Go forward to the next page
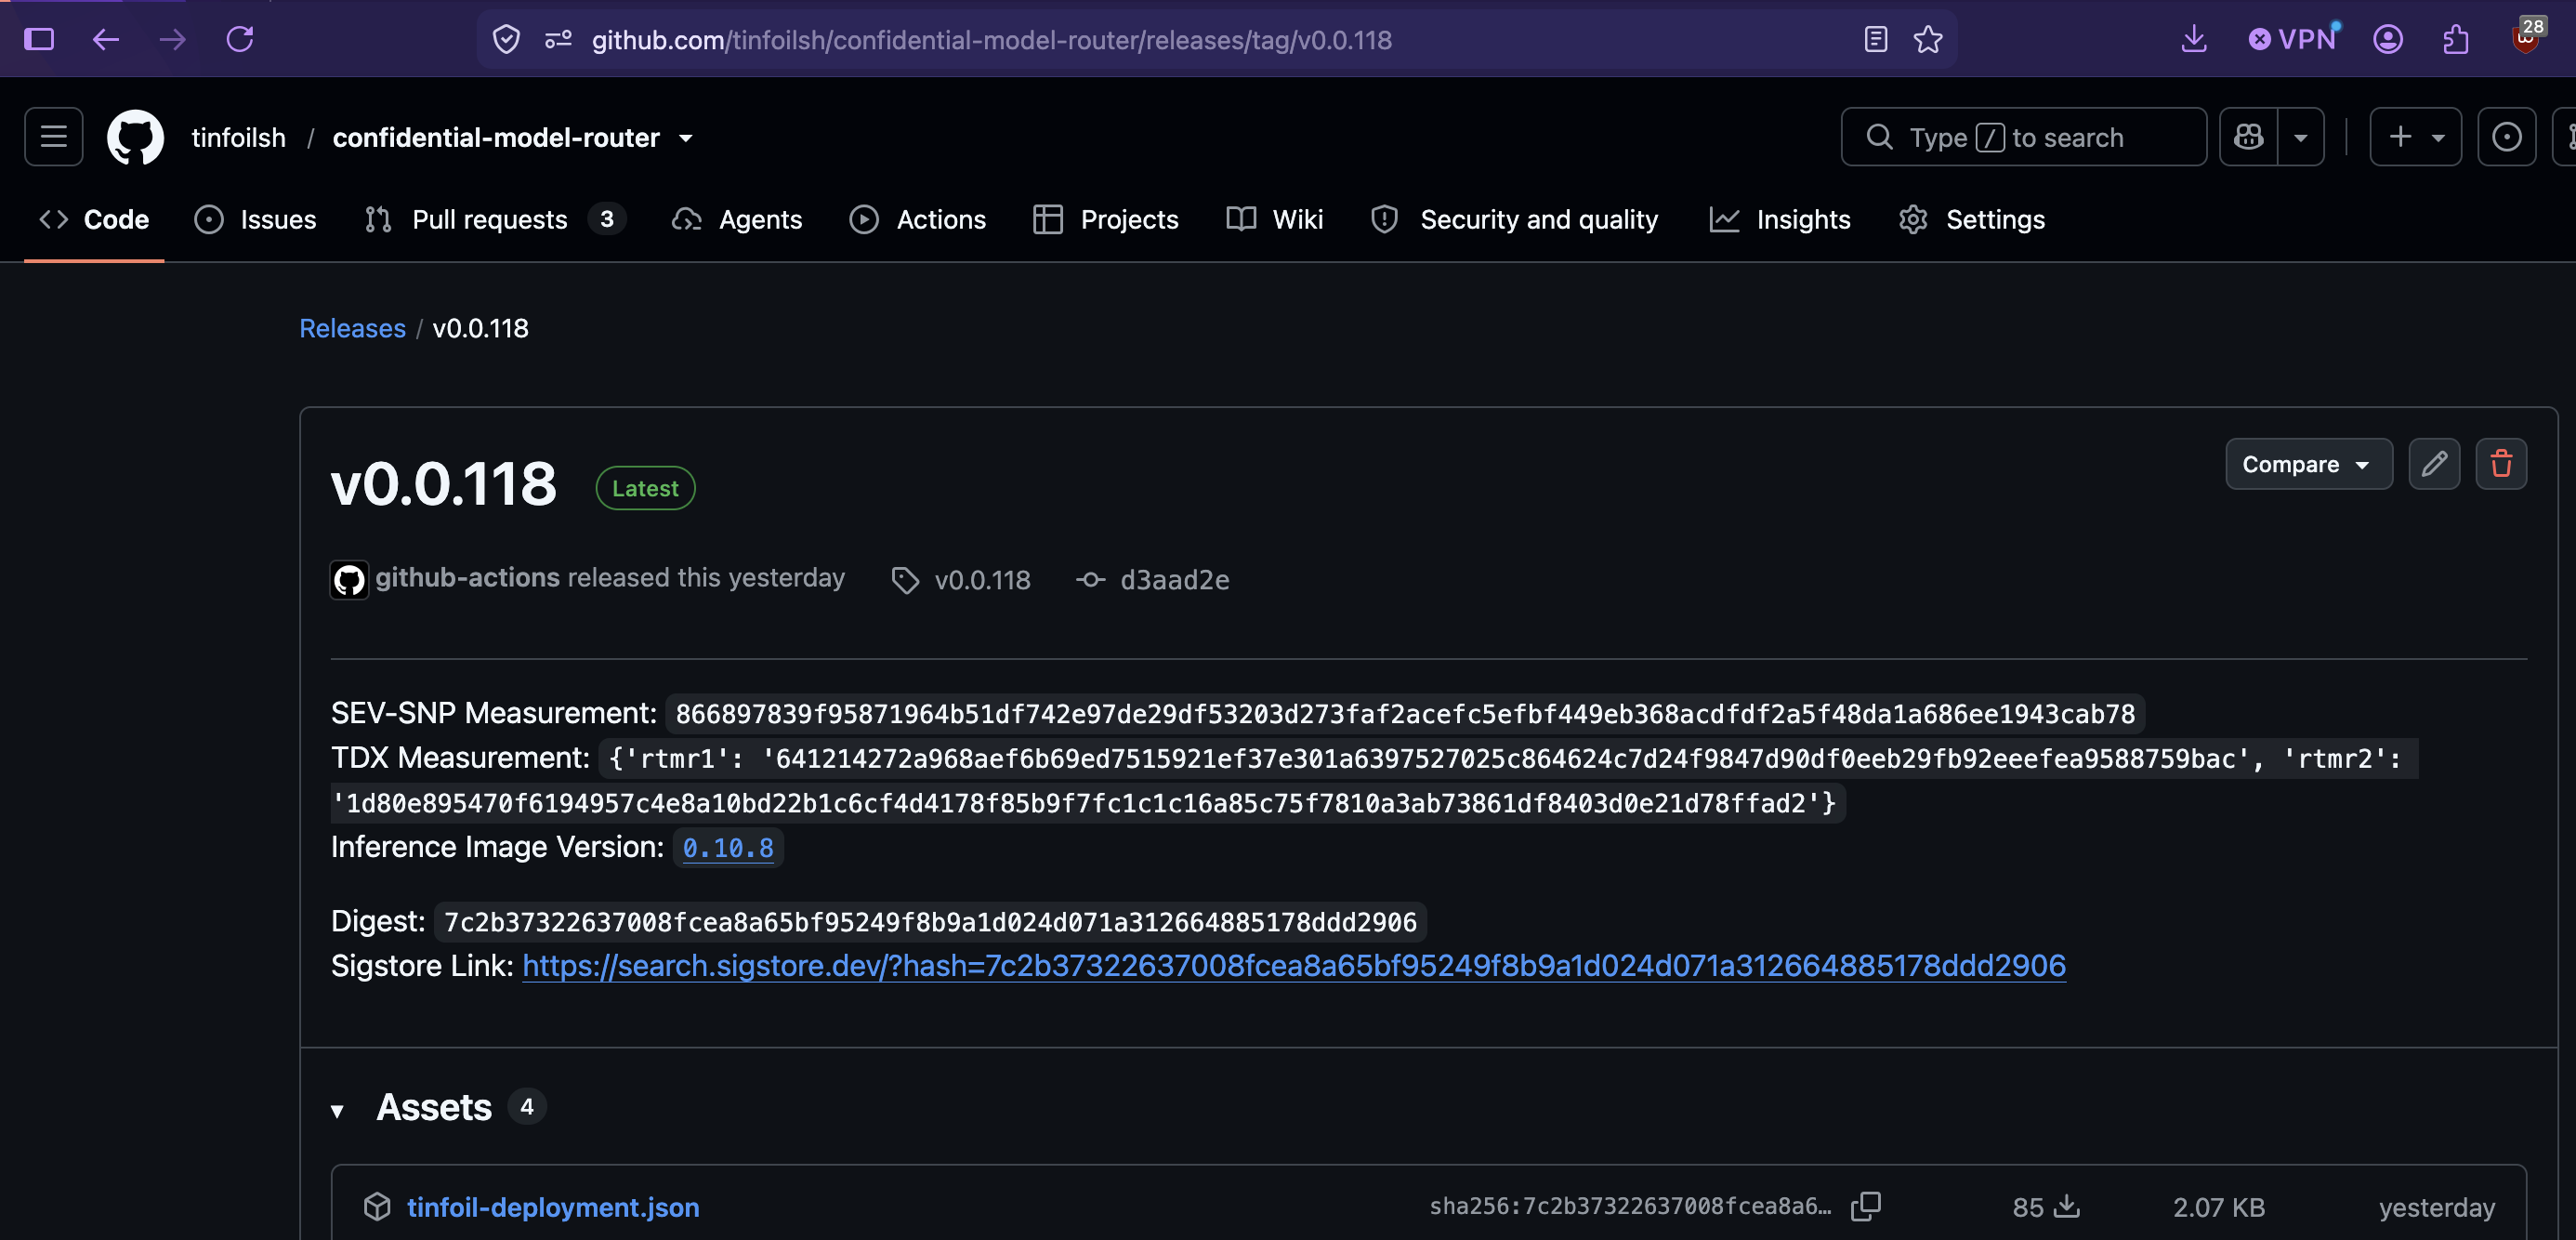The height and width of the screenshot is (1240, 2576). (x=173, y=39)
